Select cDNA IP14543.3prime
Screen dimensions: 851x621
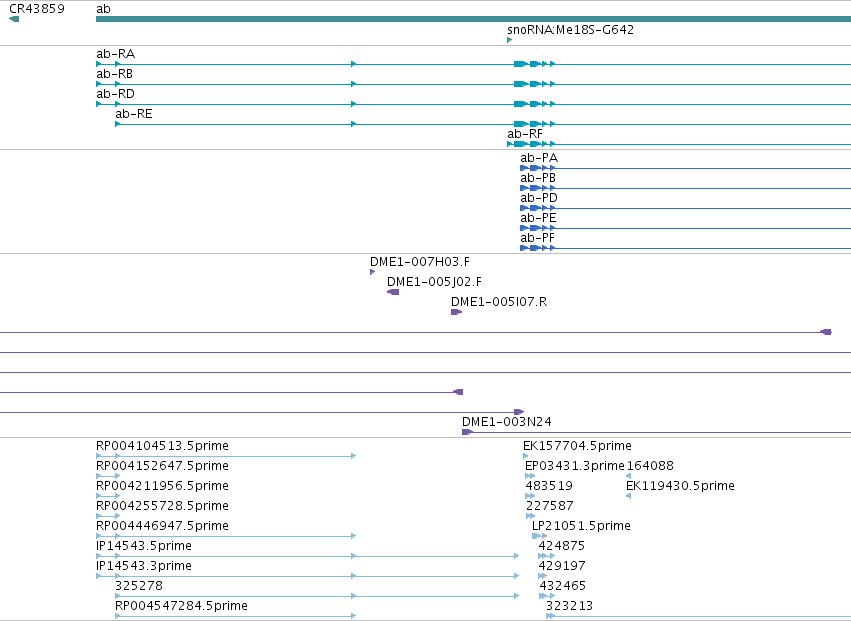click(x=144, y=566)
